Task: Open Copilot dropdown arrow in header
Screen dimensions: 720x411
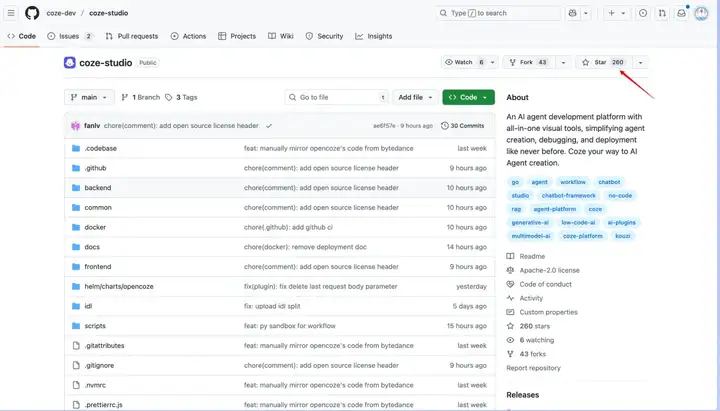Action: click(585, 13)
